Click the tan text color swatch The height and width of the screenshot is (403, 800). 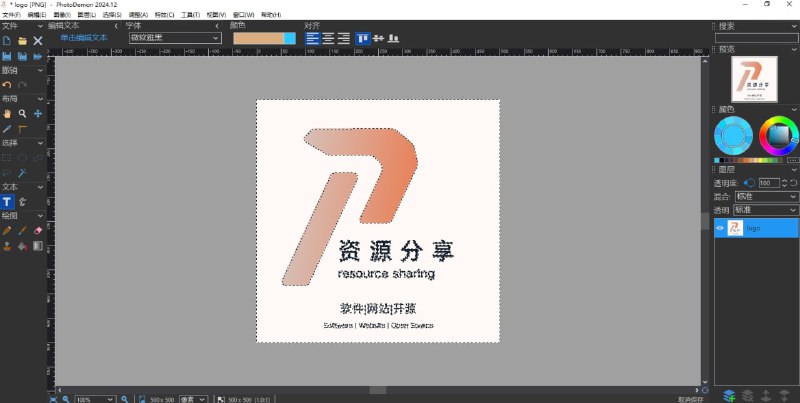258,38
